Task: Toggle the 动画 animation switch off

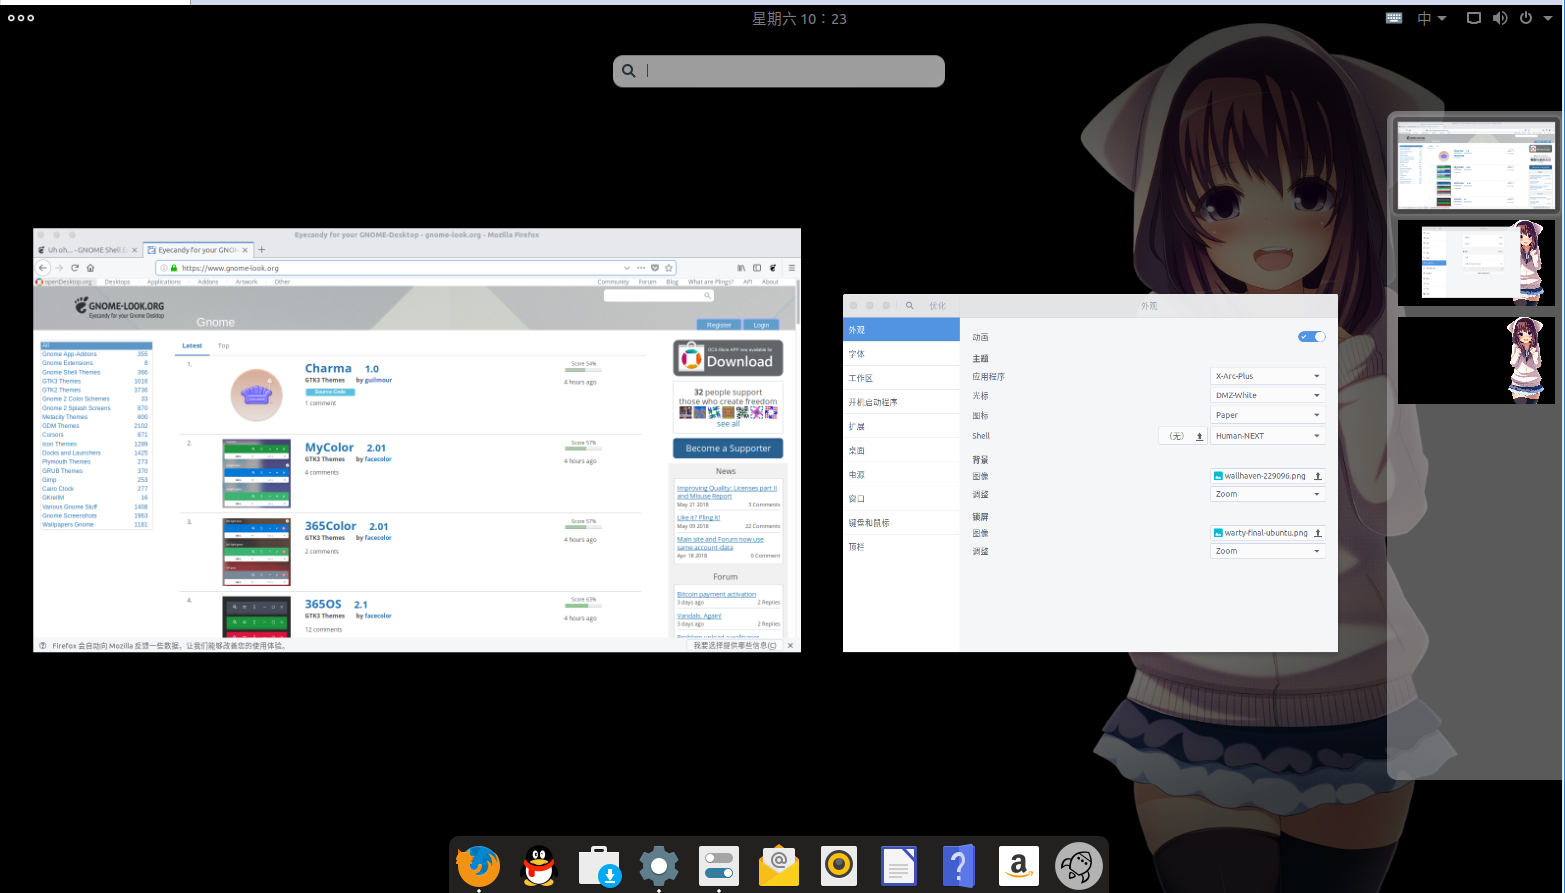Action: (1312, 337)
